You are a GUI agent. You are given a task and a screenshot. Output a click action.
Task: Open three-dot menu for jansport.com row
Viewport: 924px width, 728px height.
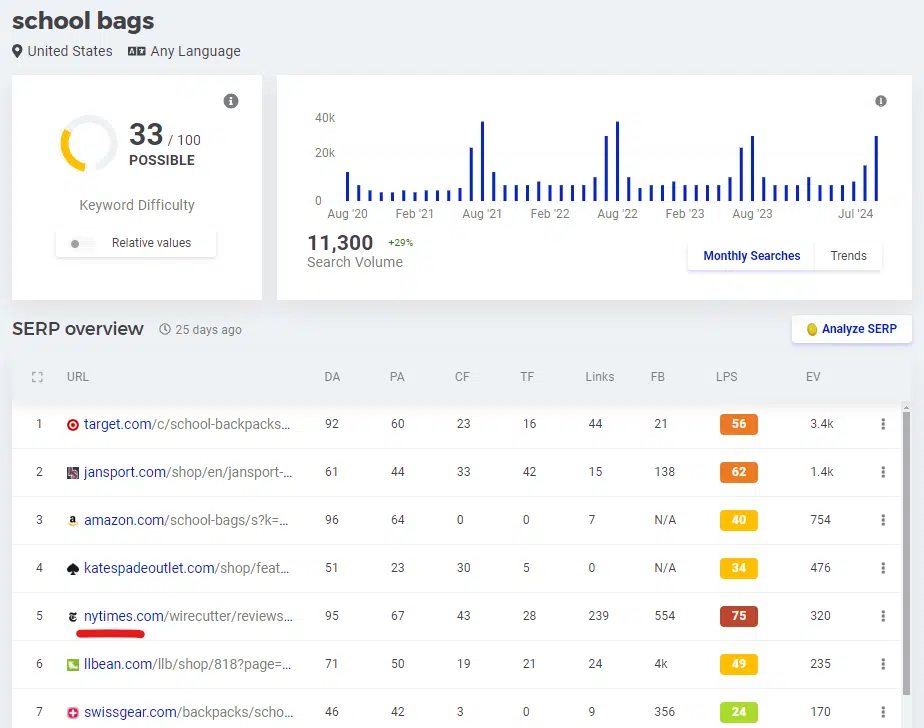point(883,472)
